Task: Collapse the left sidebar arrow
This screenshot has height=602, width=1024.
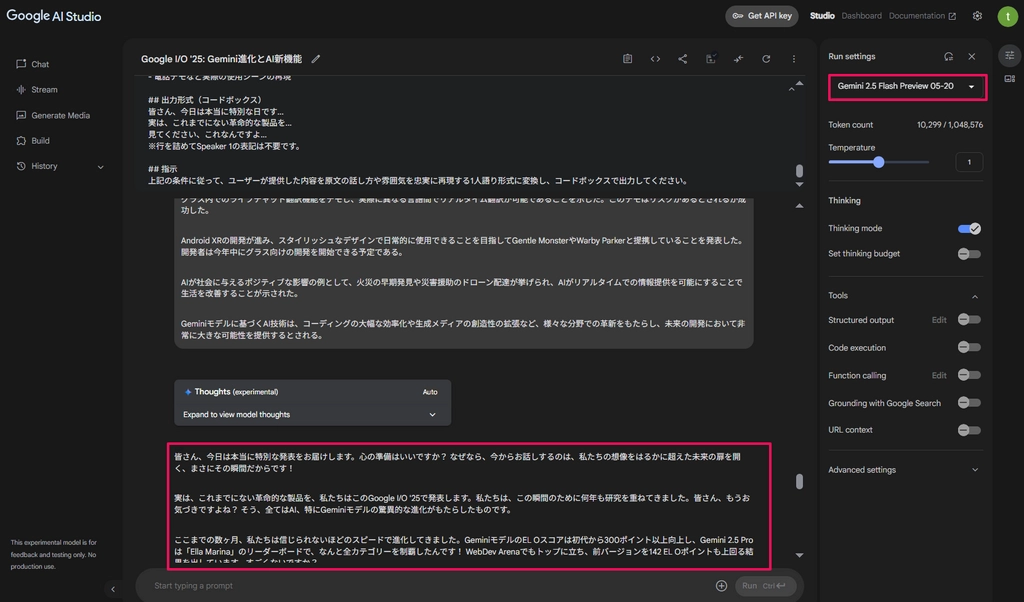Action: point(113,589)
